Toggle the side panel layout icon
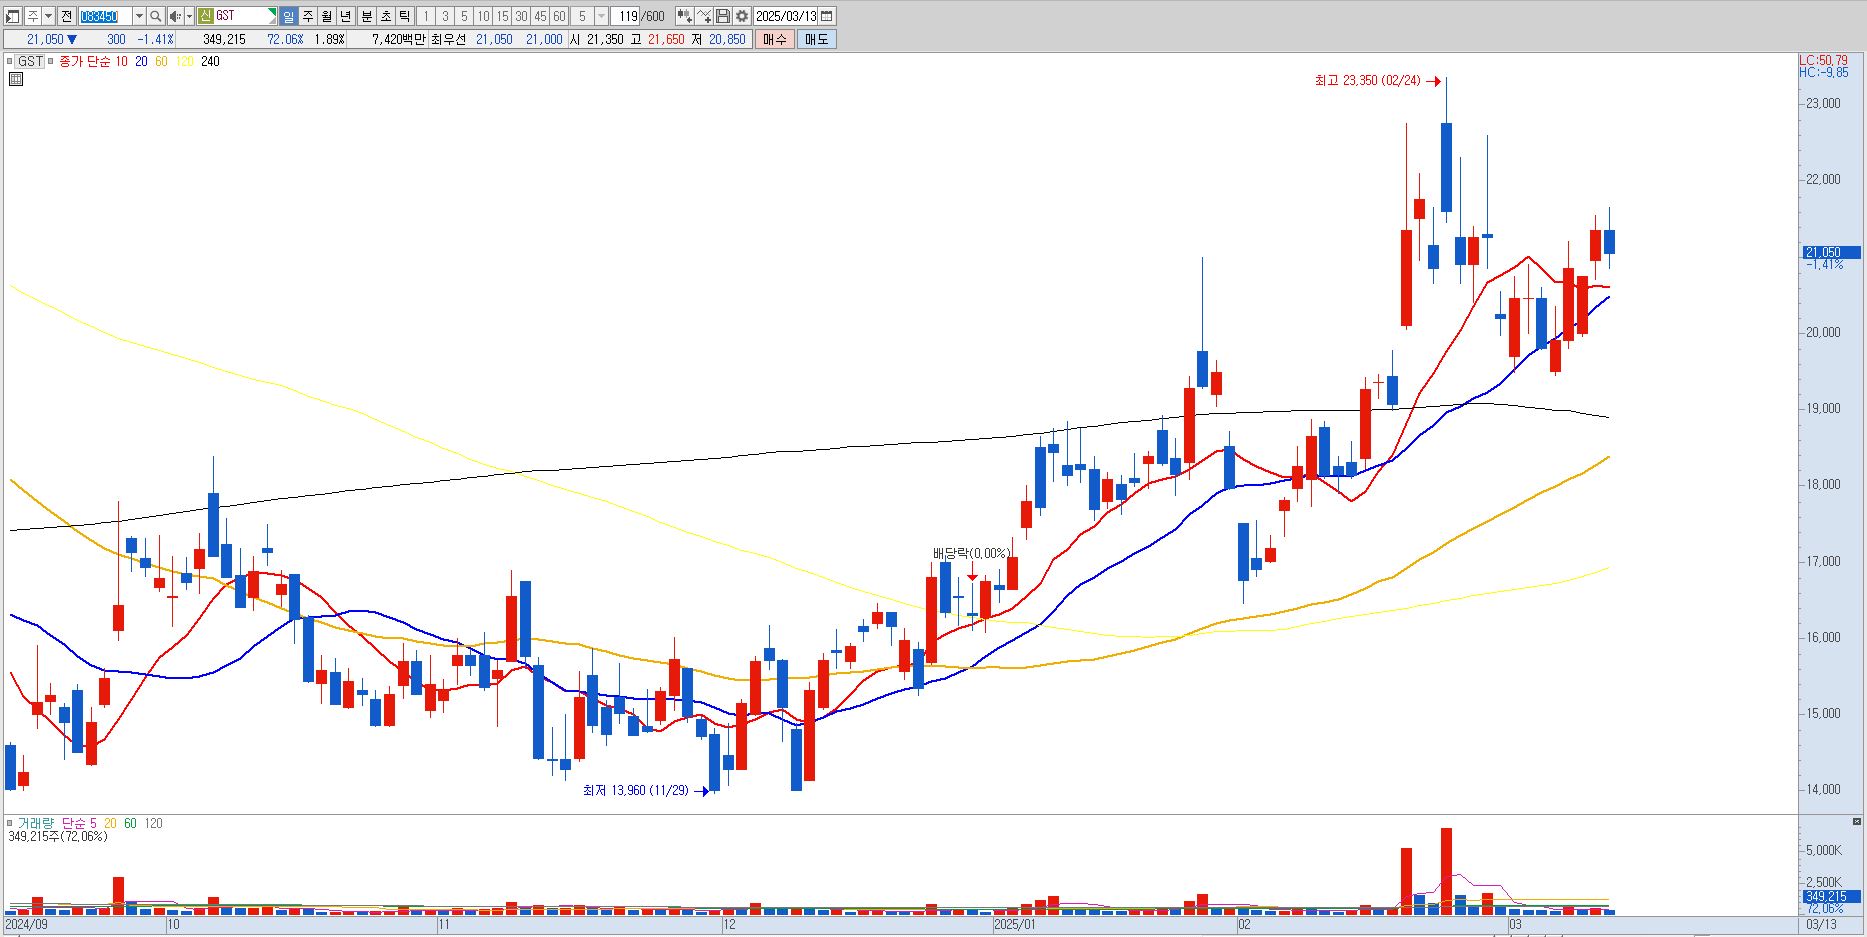1867x937 pixels. tap(13, 16)
